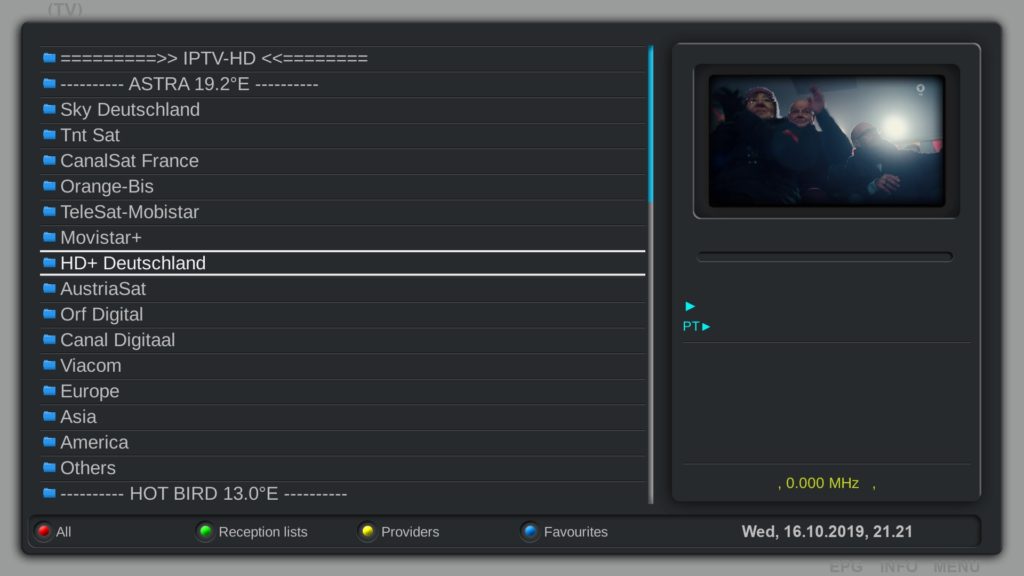Click the folder icon beside Movistar+

click(x=49, y=237)
